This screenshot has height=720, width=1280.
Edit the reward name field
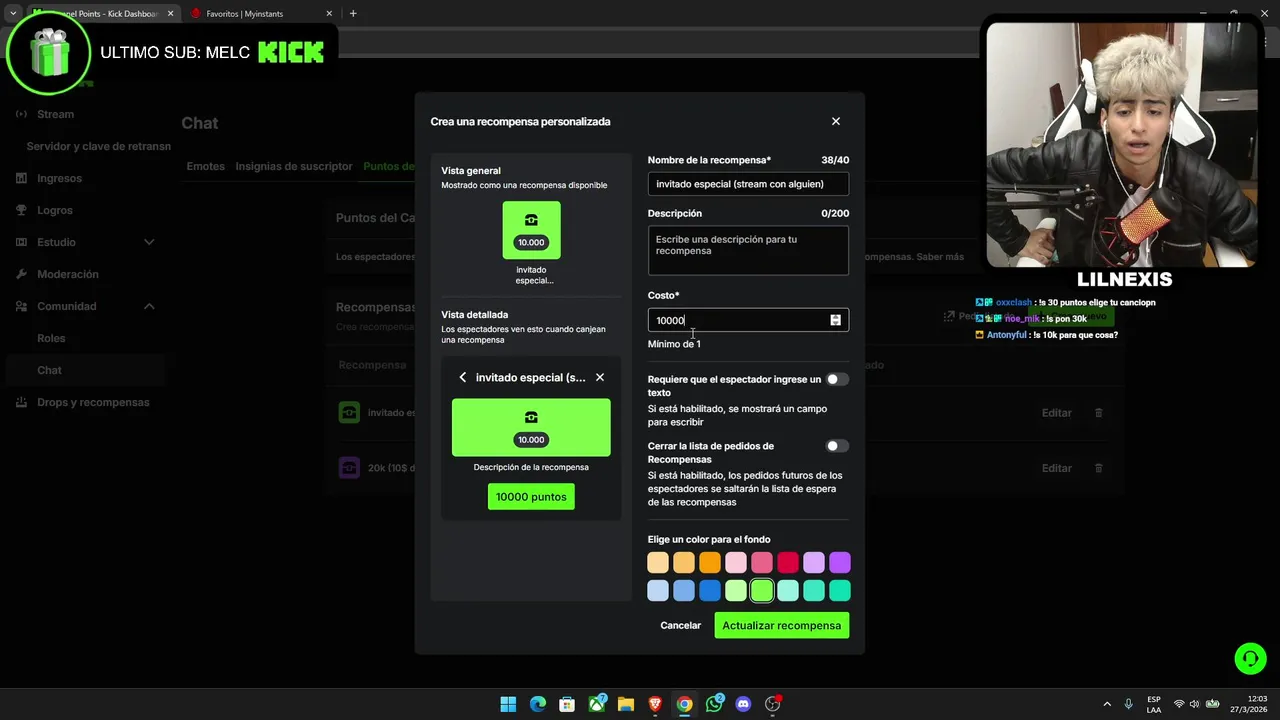748,184
